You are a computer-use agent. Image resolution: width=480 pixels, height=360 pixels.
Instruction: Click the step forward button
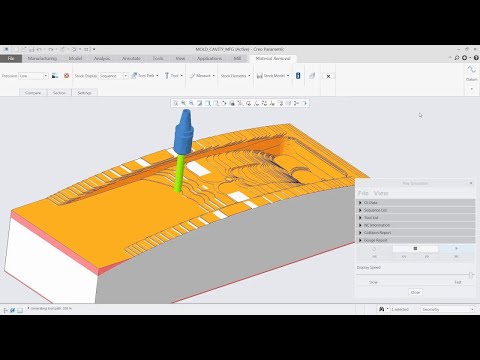tap(427, 256)
